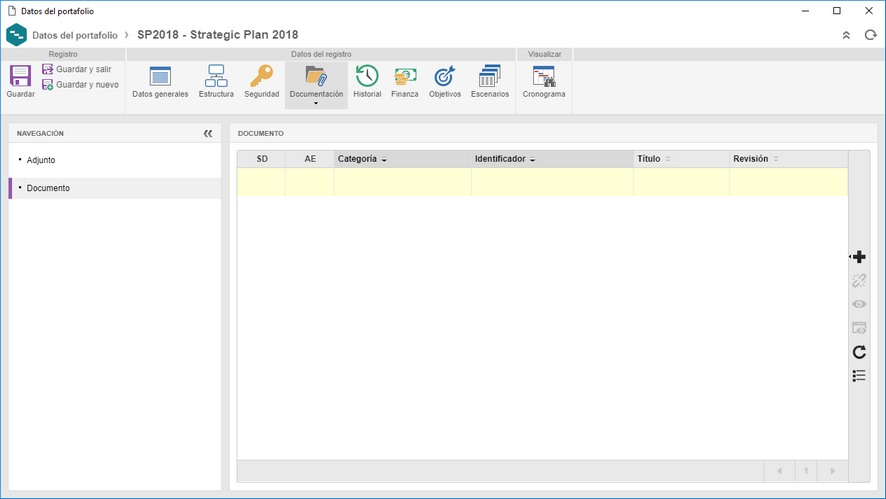Click the grid refresh icon
Screen dimensions: 886x499
pos(859,352)
